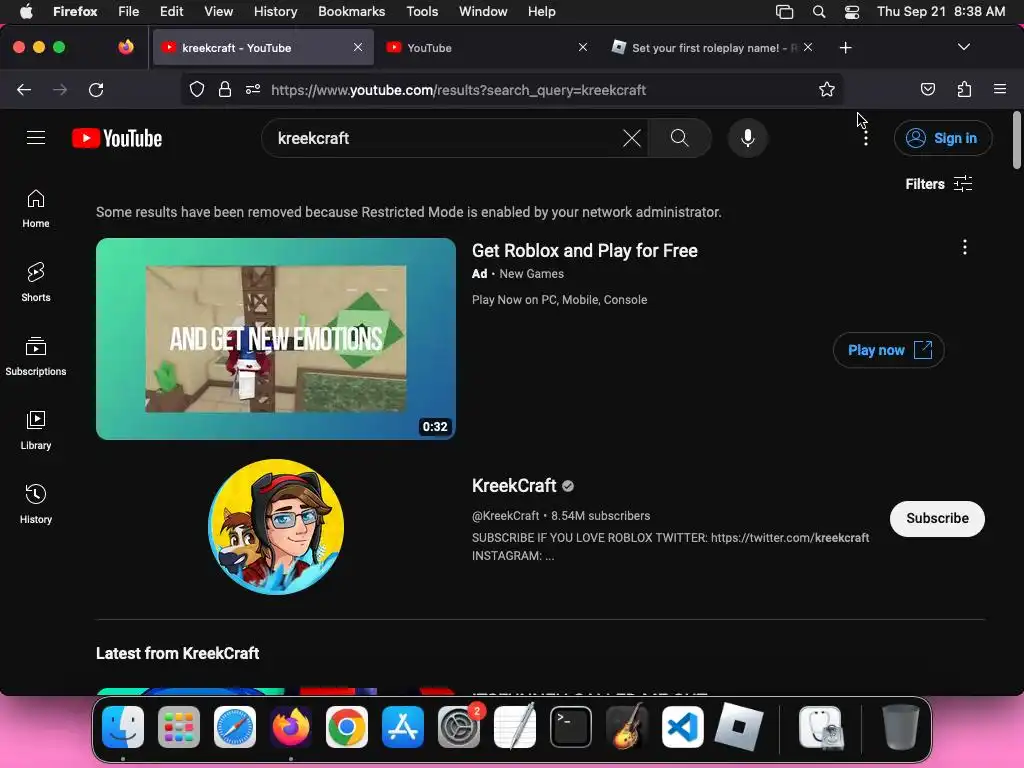
Task: Open the KreekCraft channel avatar
Action: [276, 526]
